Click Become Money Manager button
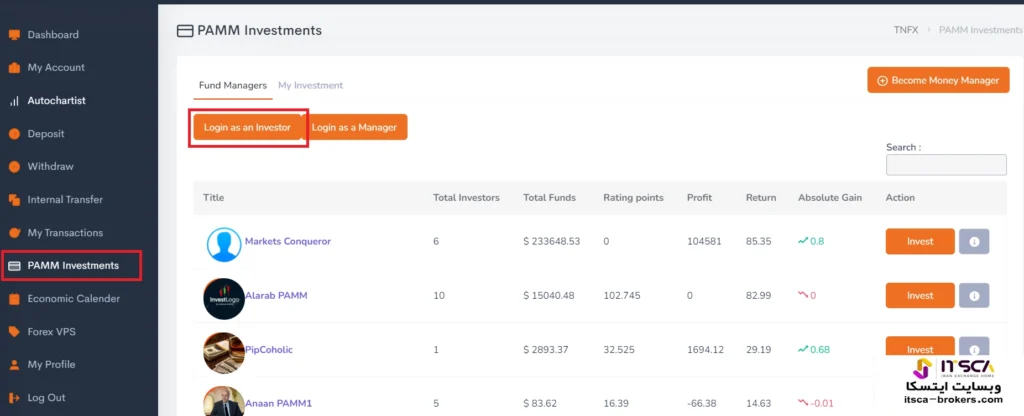1024x416 pixels. (938, 80)
